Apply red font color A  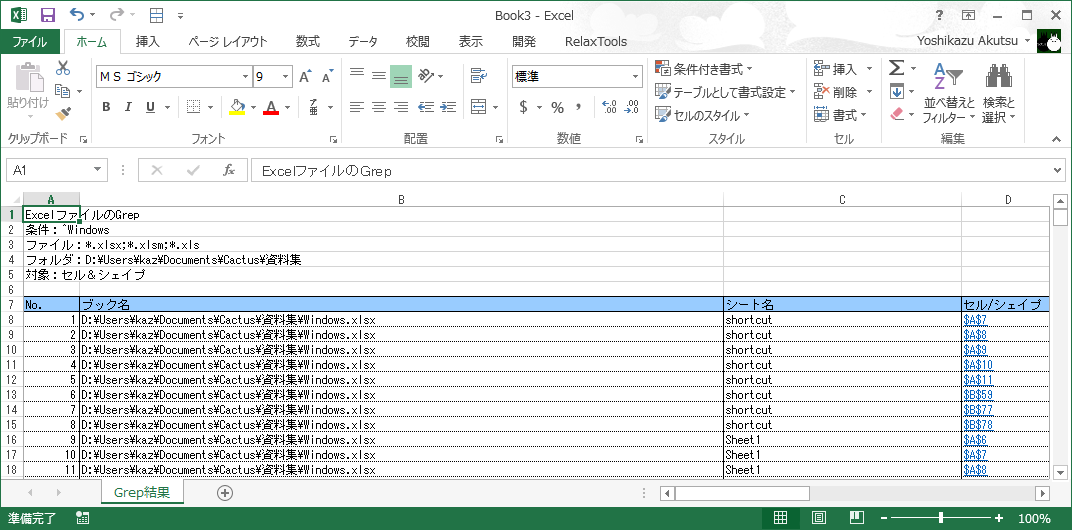pyautogui.click(x=271, y=107)
